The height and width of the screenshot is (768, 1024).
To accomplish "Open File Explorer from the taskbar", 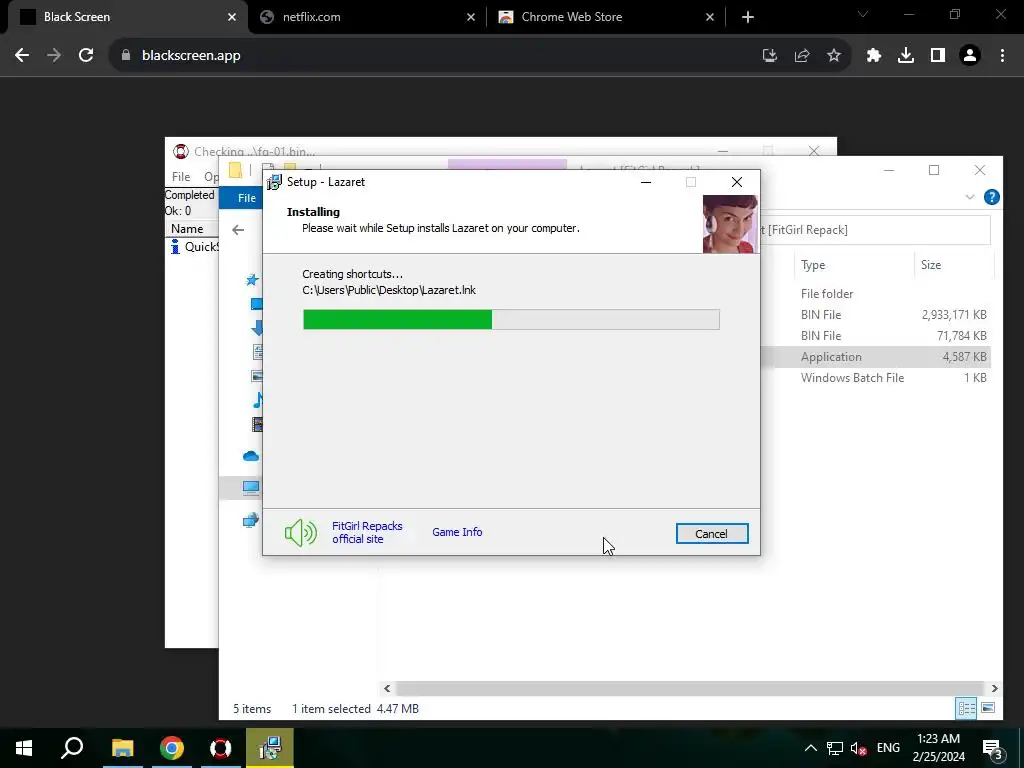I will click(122, 748).
